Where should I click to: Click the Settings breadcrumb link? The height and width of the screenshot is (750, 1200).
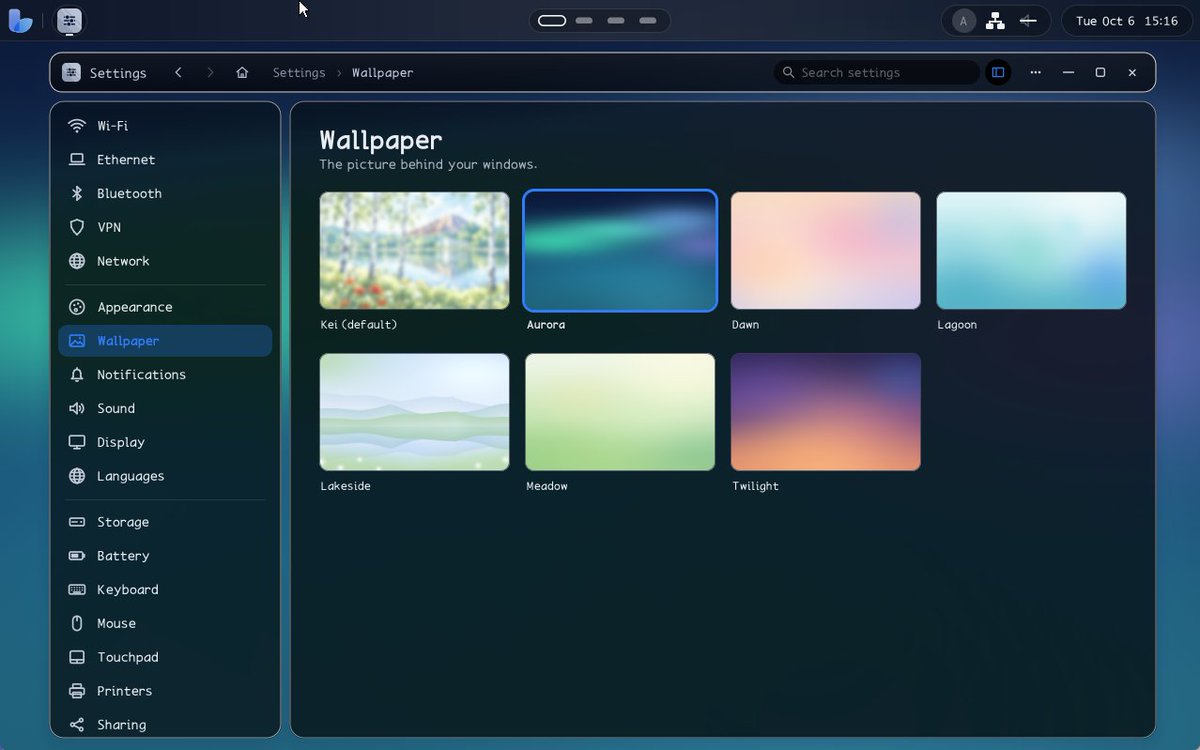[299, 73]
